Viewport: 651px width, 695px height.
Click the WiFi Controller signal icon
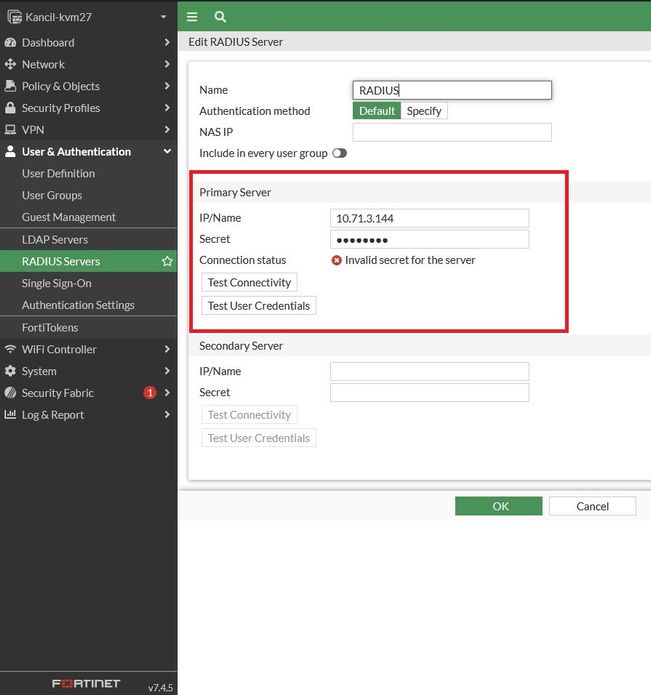(11, 349)
